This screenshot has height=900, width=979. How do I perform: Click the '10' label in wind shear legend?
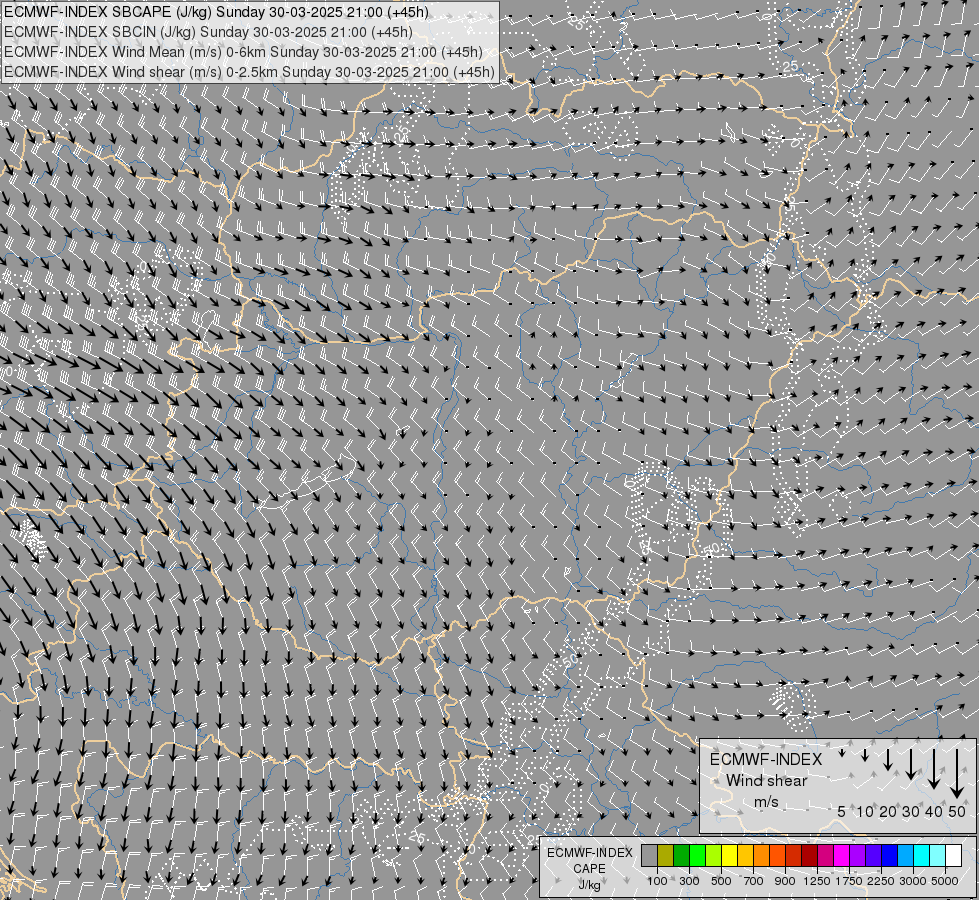pyautogui.click(x=865, y=811)
